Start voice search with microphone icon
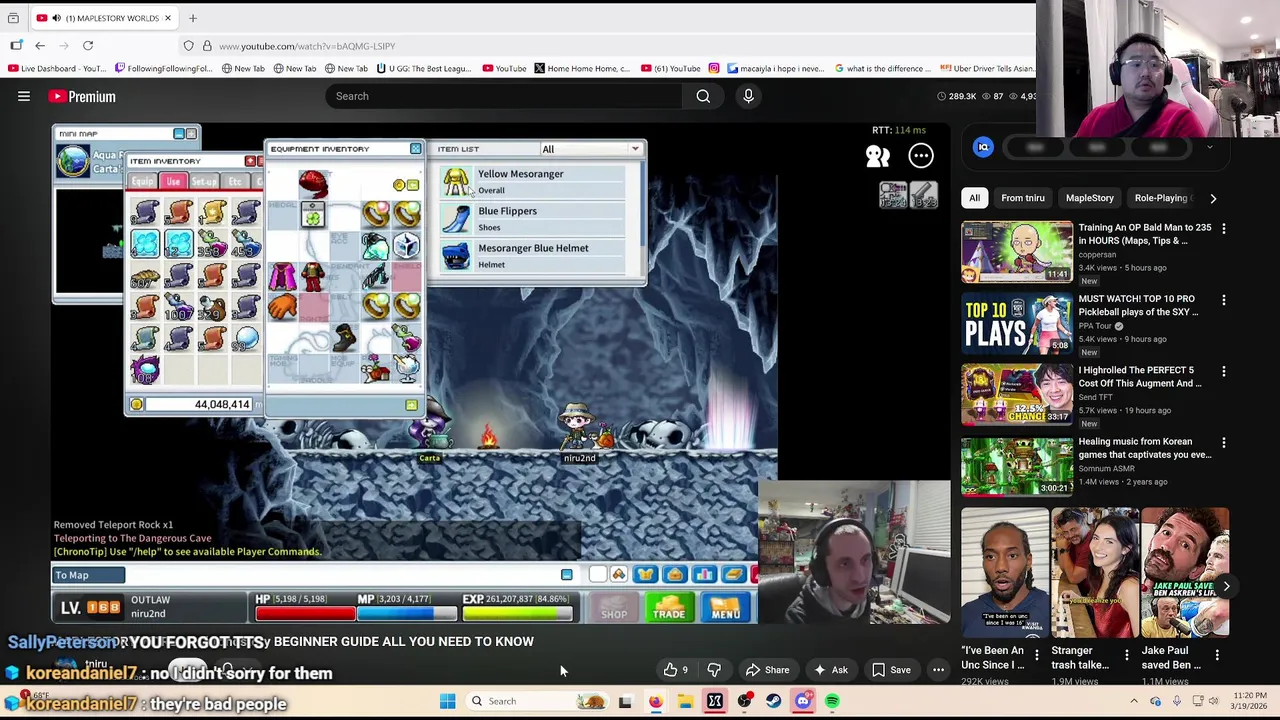Viewport: 1280px width, 720px height. point(748,96)
